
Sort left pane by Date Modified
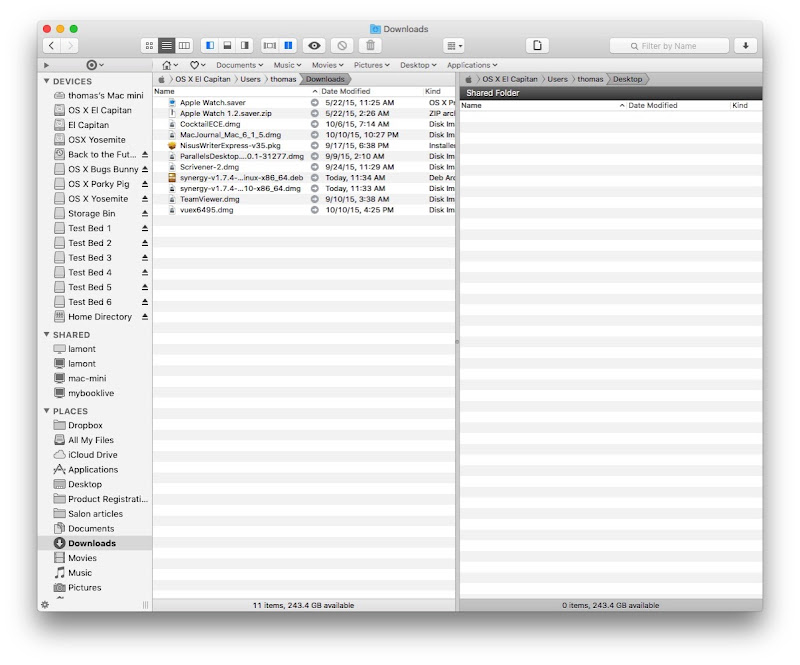370,91
